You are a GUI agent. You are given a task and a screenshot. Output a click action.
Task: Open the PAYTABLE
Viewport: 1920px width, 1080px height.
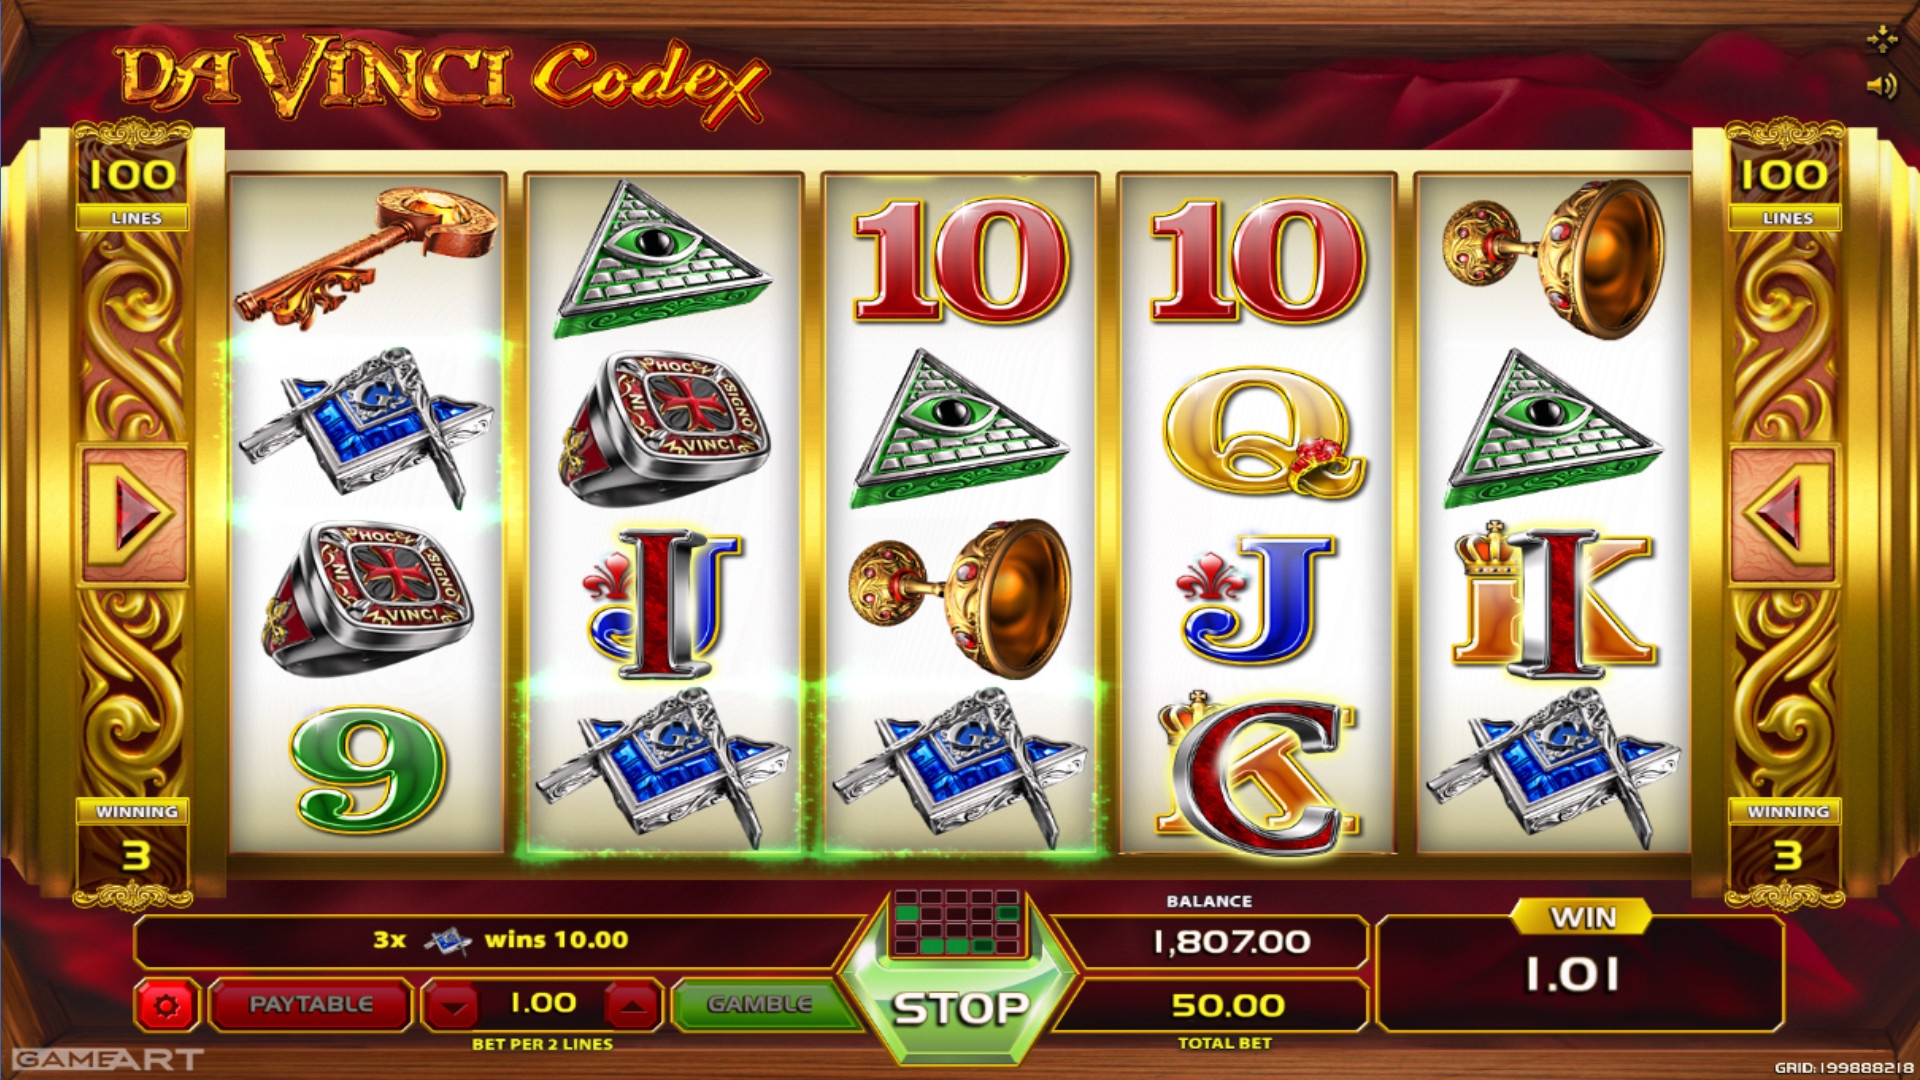311,1004
